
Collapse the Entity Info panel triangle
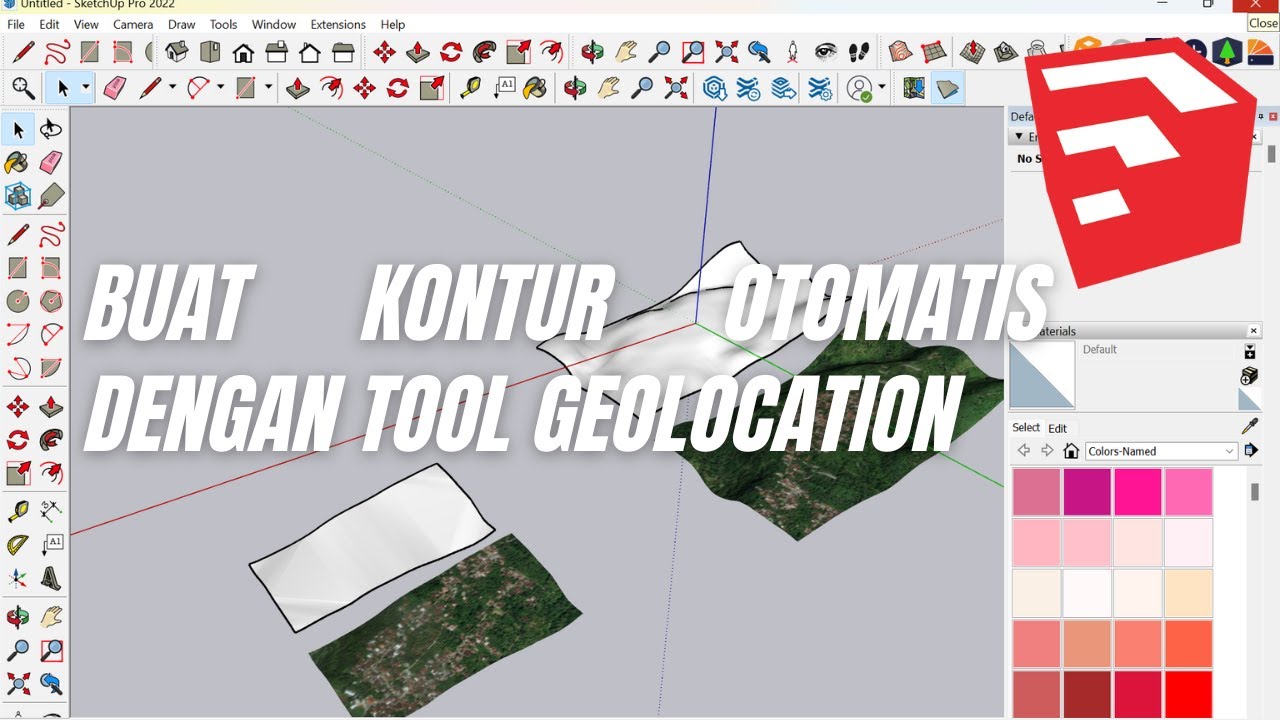(1019, 137)
